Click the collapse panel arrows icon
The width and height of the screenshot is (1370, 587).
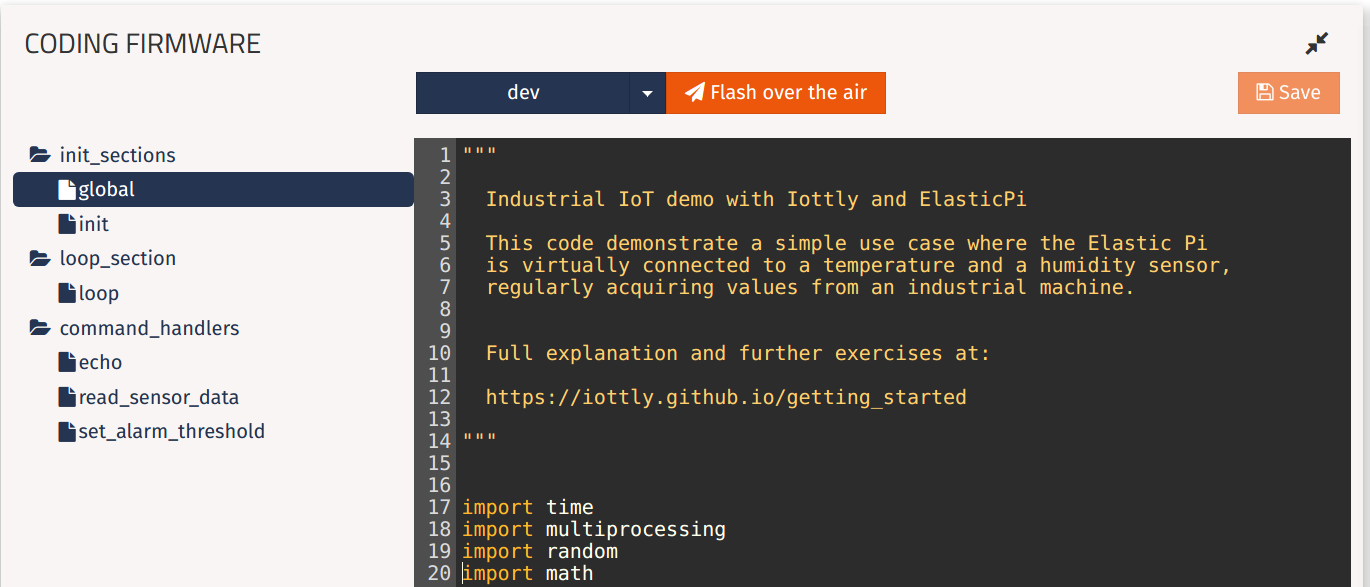tap(1317, 43)
